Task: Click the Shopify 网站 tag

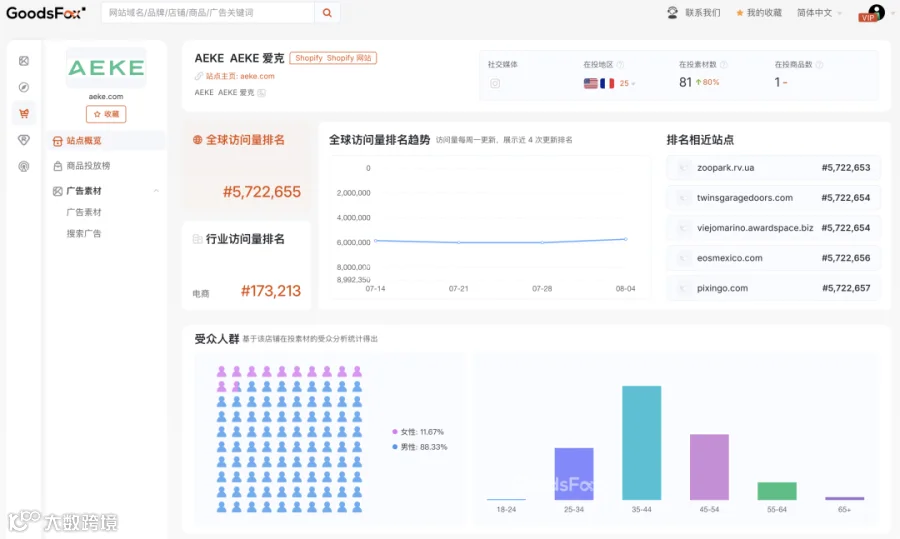Action: 333,58
